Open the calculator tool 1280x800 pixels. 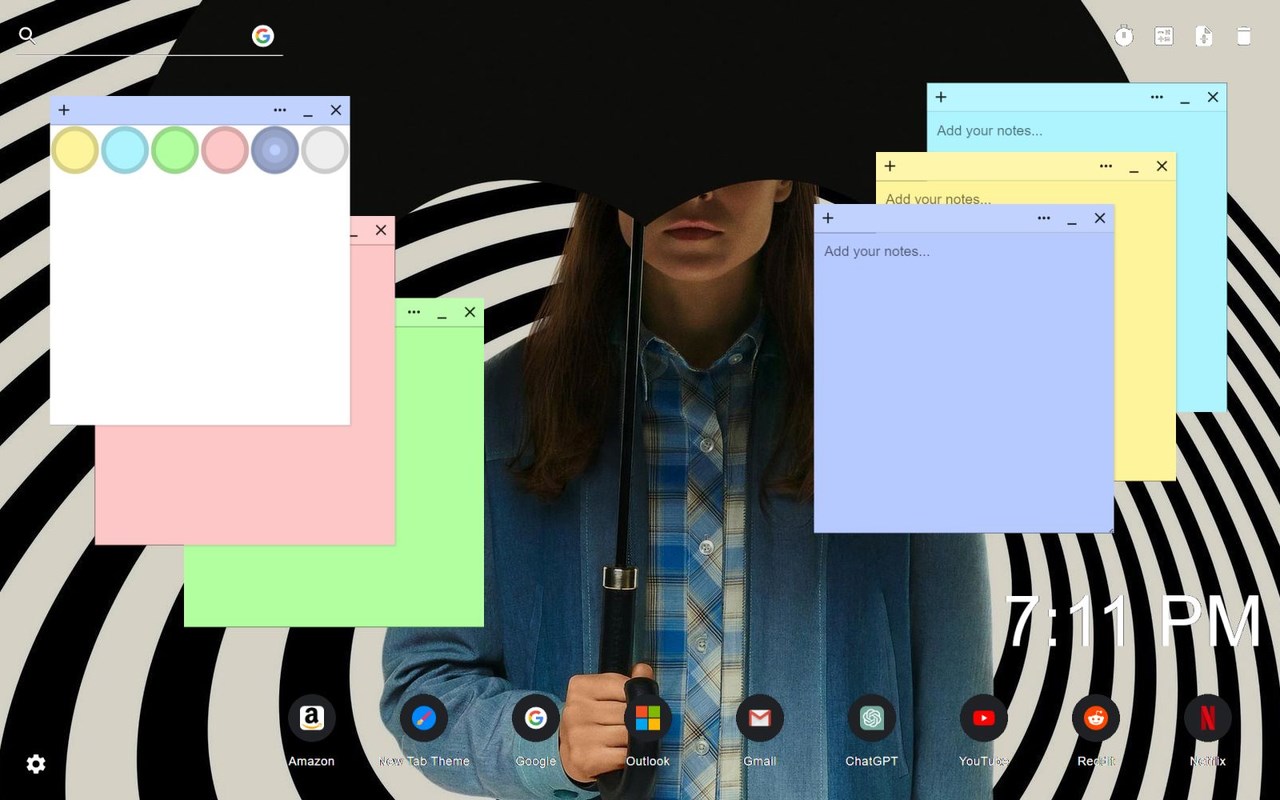[x=1164, y=36]
